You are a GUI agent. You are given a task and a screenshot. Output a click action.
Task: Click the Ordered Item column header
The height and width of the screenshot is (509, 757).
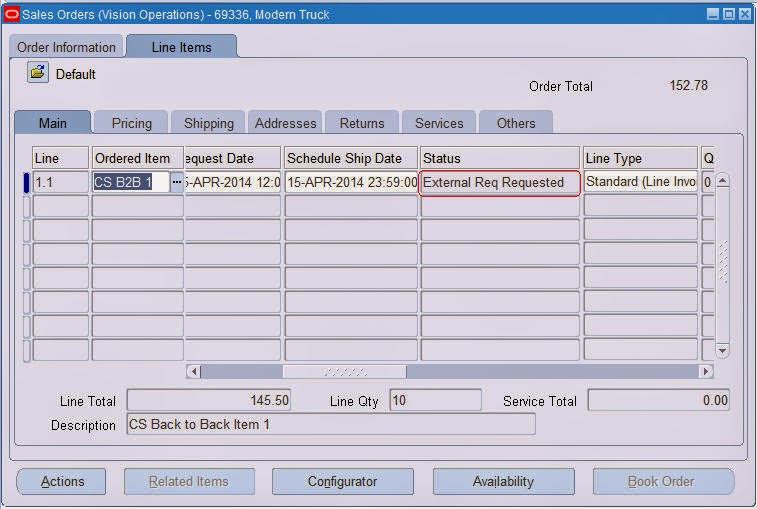(x=138, y=158)
